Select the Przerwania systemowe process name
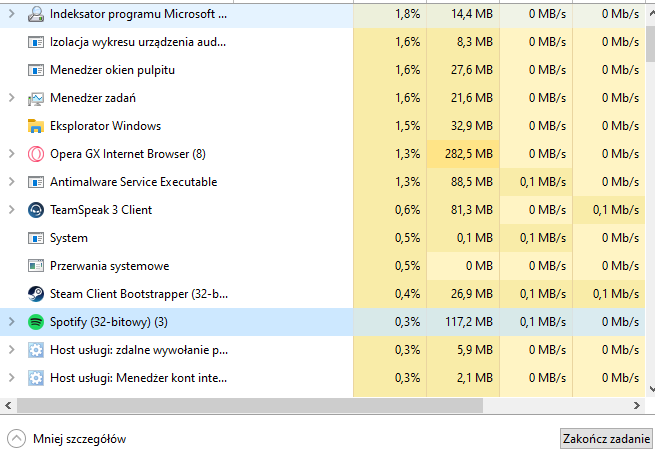The image size is (655, 461). pos(109,266)
